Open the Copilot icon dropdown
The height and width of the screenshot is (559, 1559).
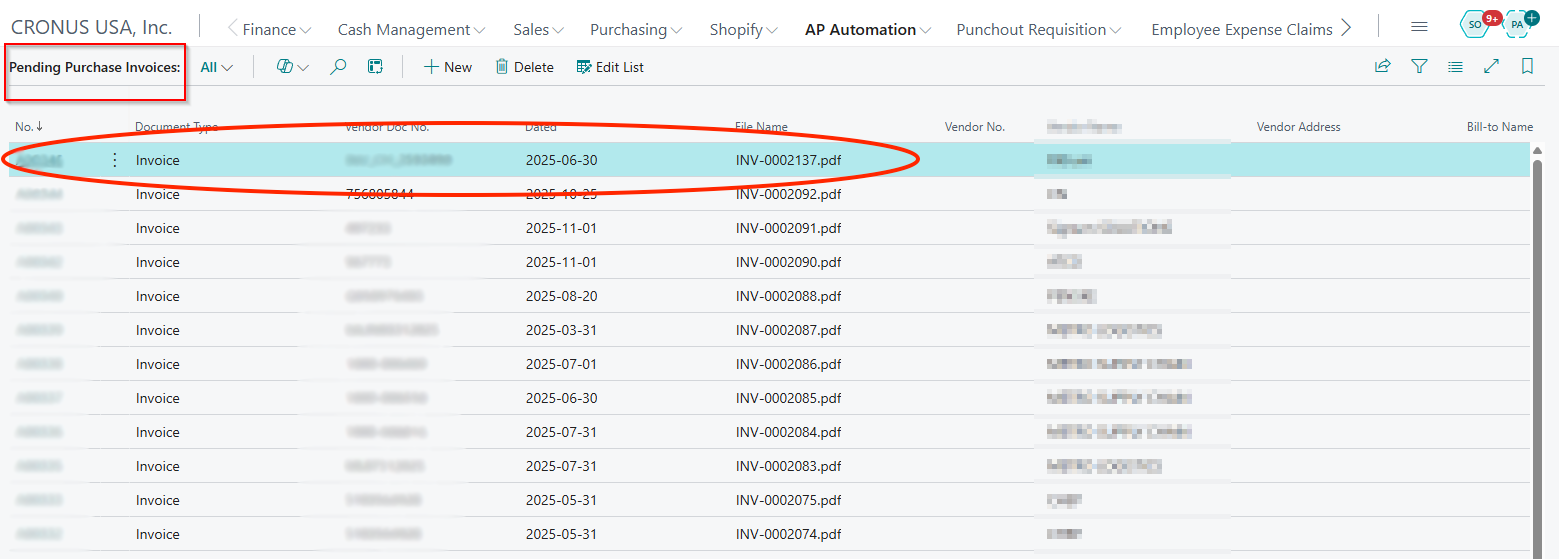click(x=292, y=67)
